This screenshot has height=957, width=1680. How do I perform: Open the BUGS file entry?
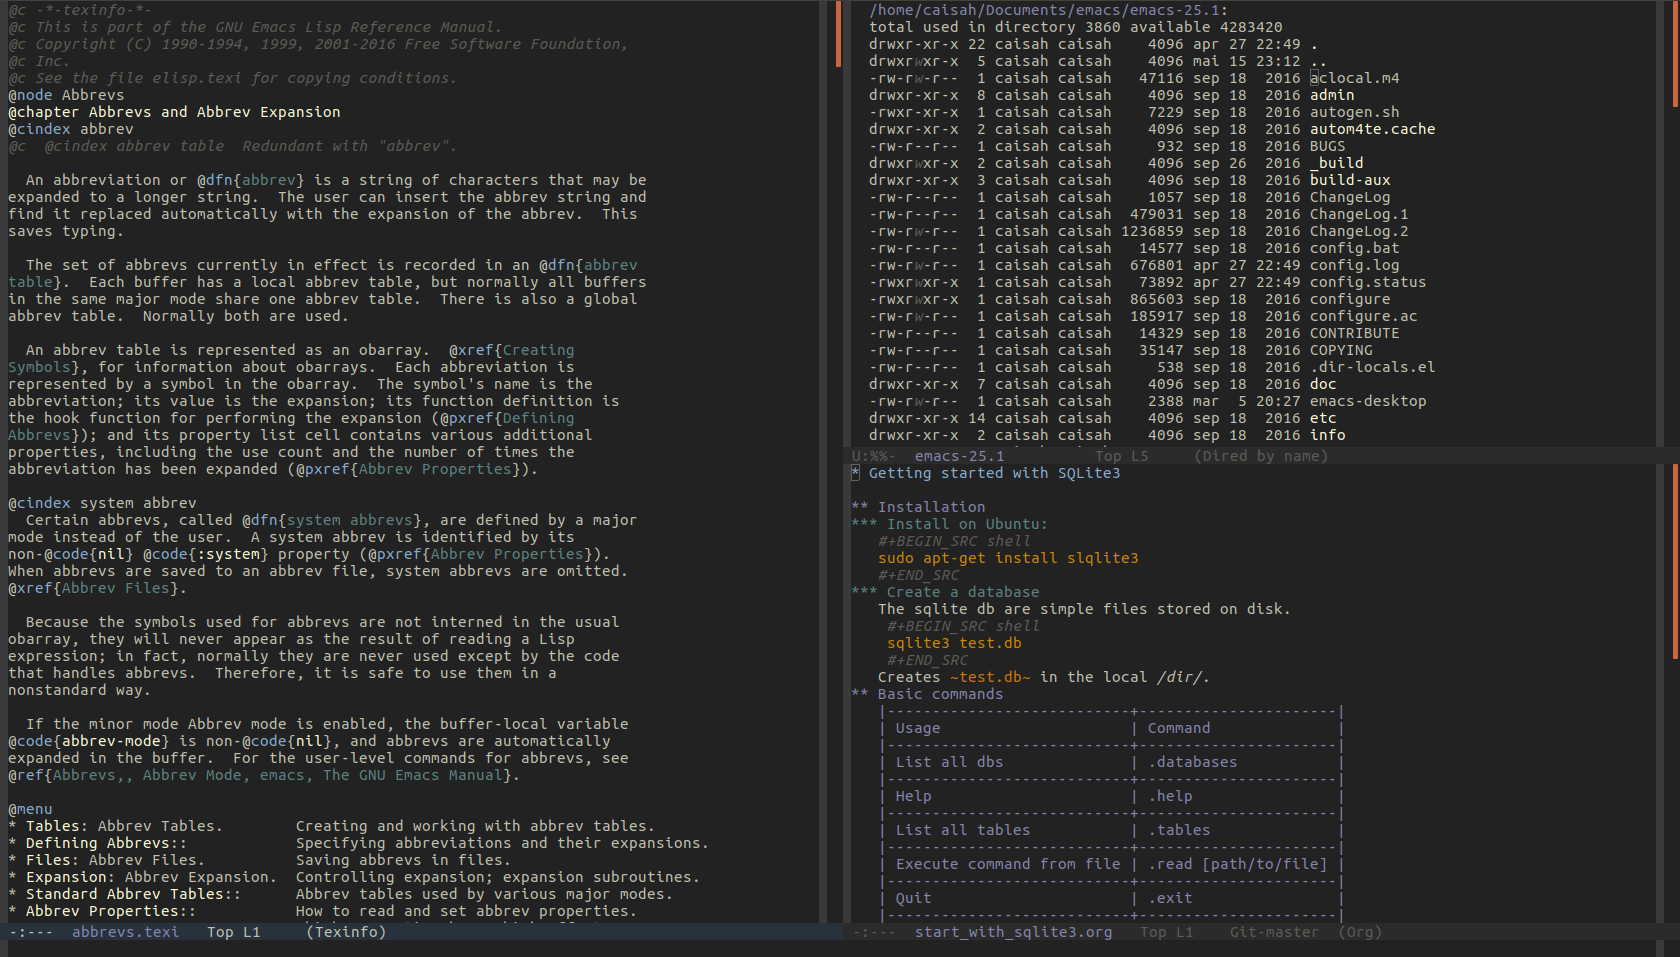pyautogui.click(x=1328, y=146)
